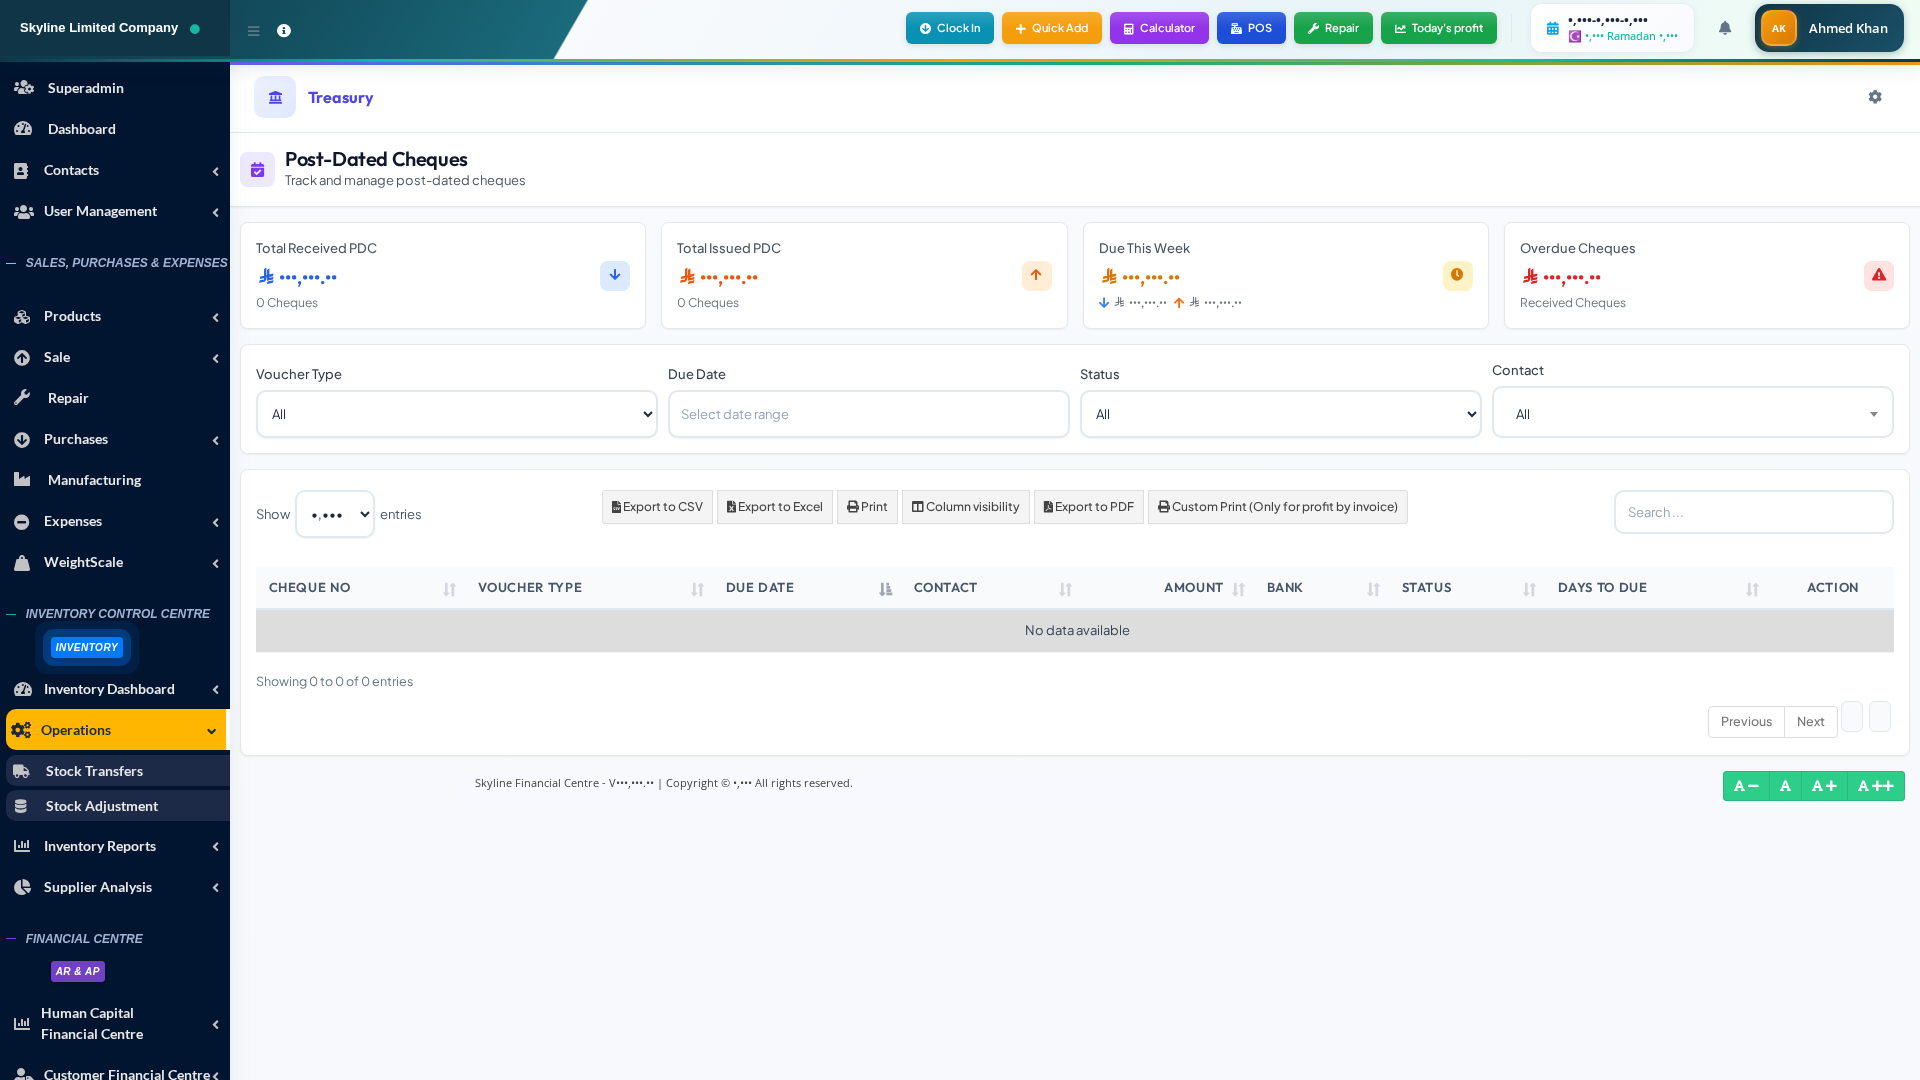Screen dimensions: 1920x1080
Task: Click the notification bell
Action: click(x=1724, y=28)
